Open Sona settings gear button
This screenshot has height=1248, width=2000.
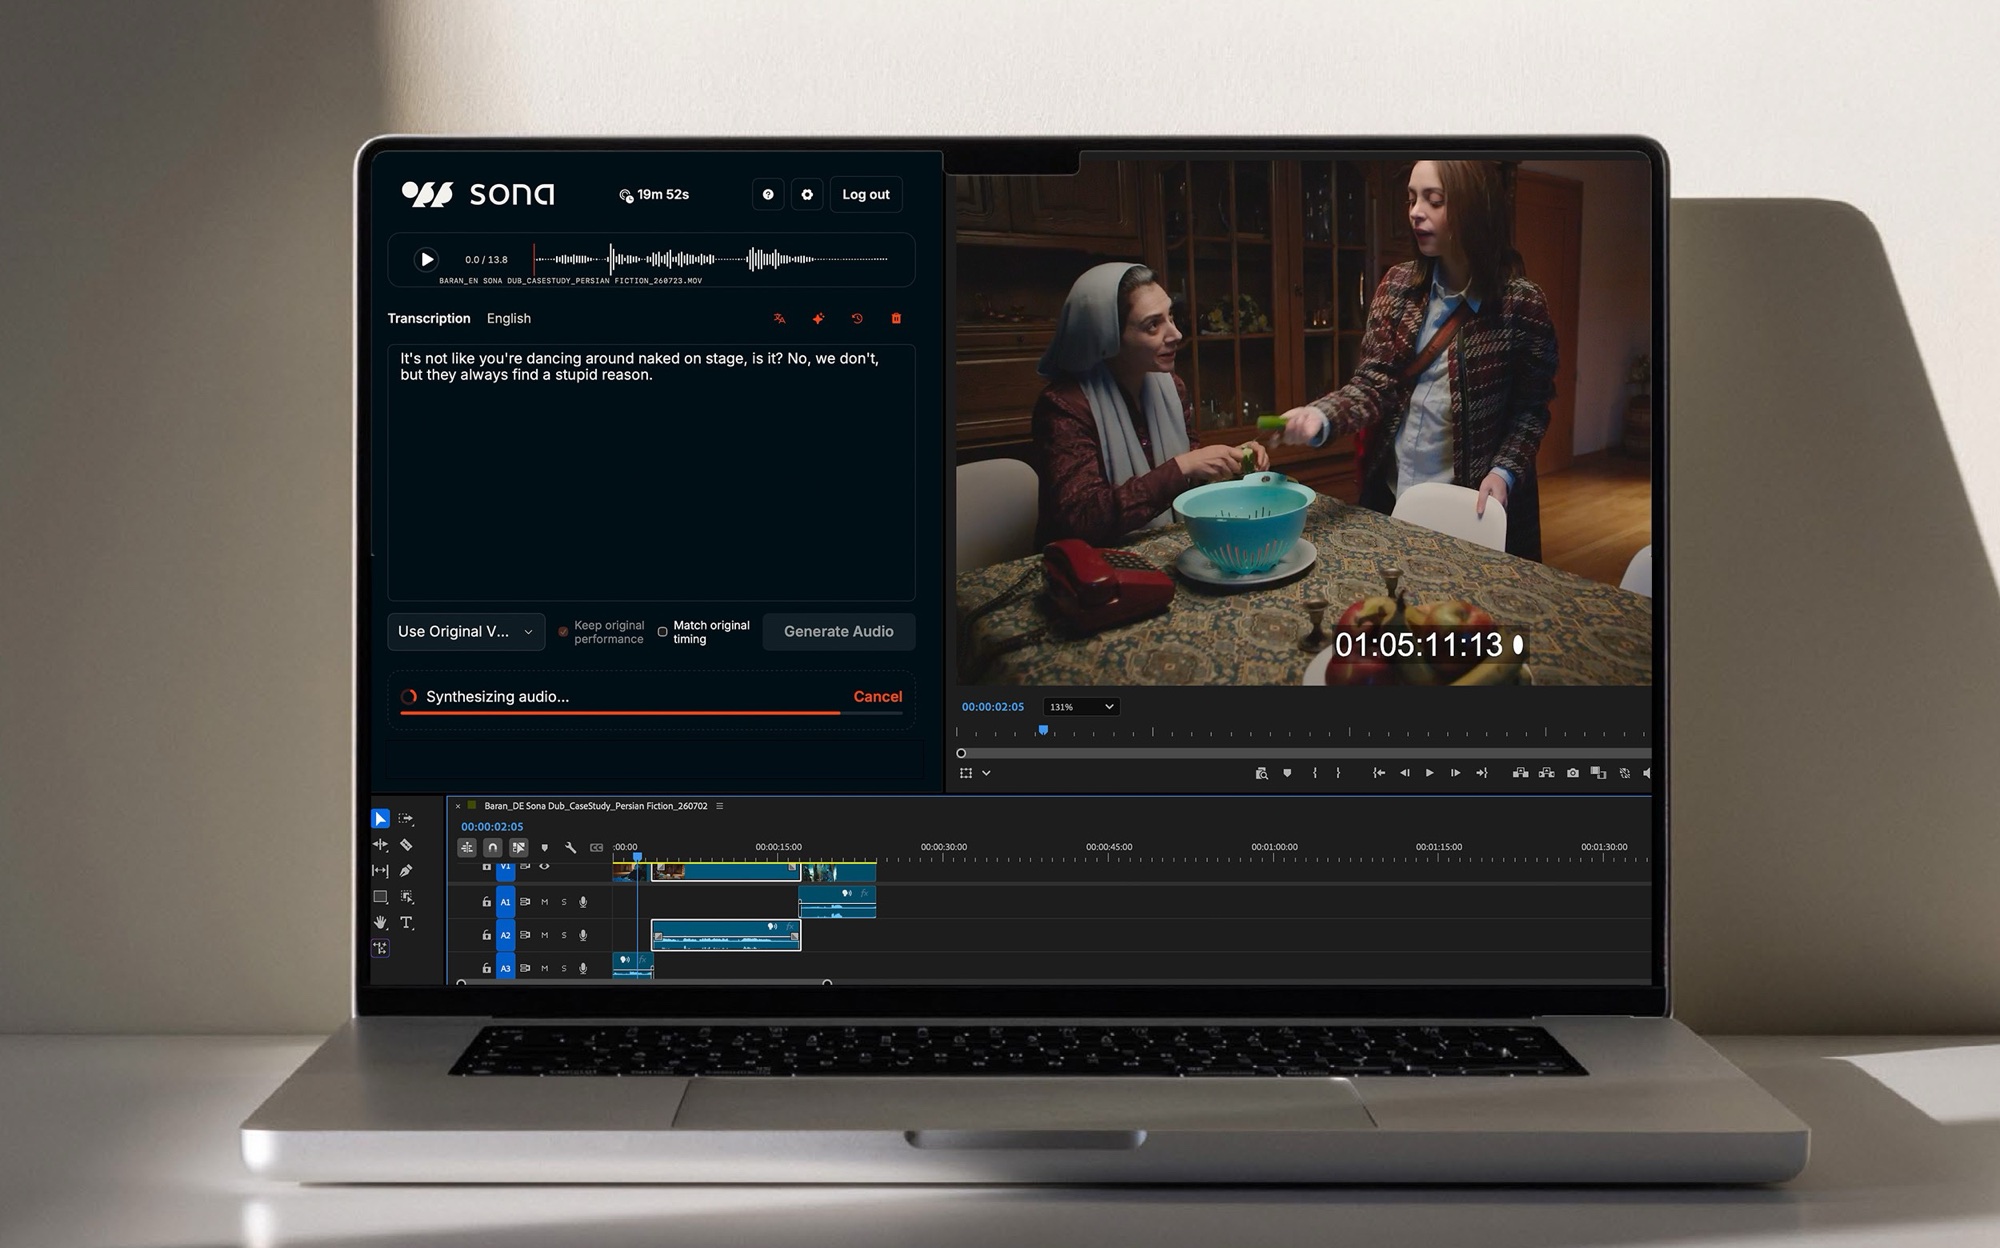pyautogui.click(x=807, y=195)
